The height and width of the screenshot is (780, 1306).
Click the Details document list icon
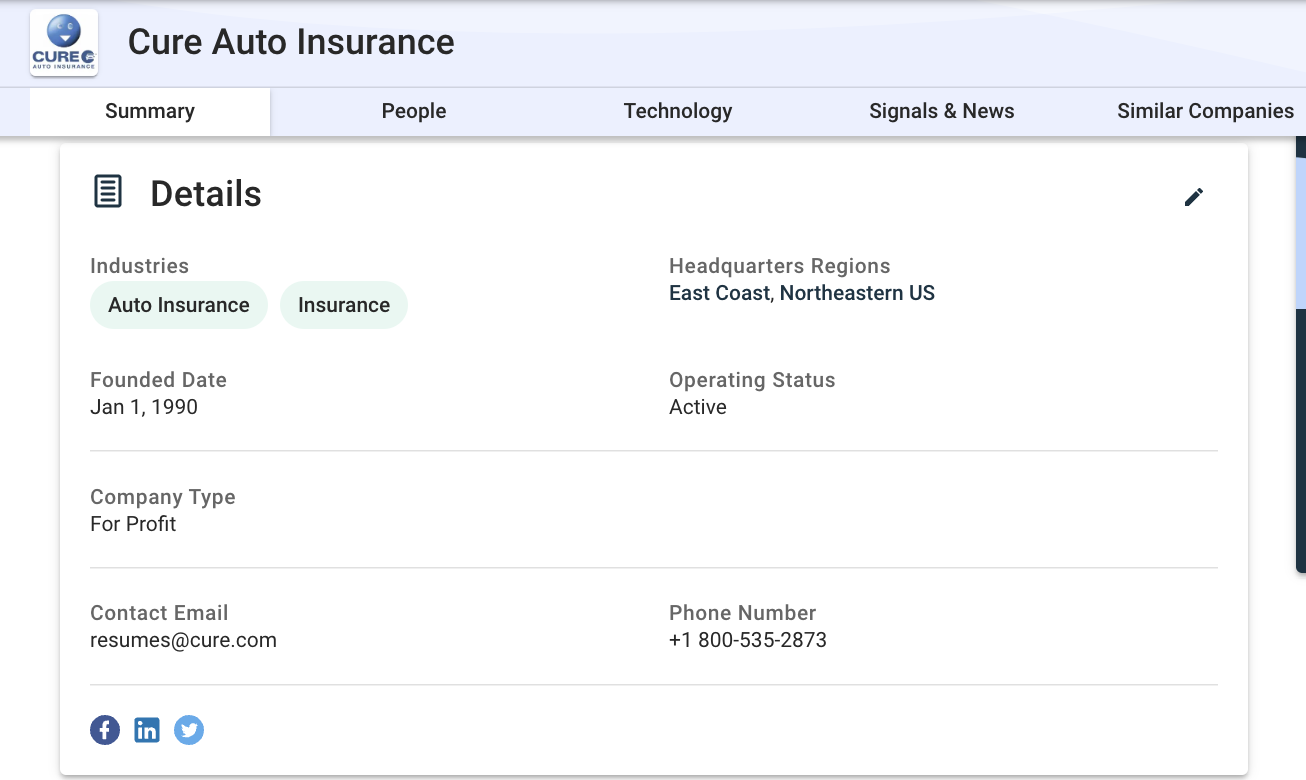[108, 191]
